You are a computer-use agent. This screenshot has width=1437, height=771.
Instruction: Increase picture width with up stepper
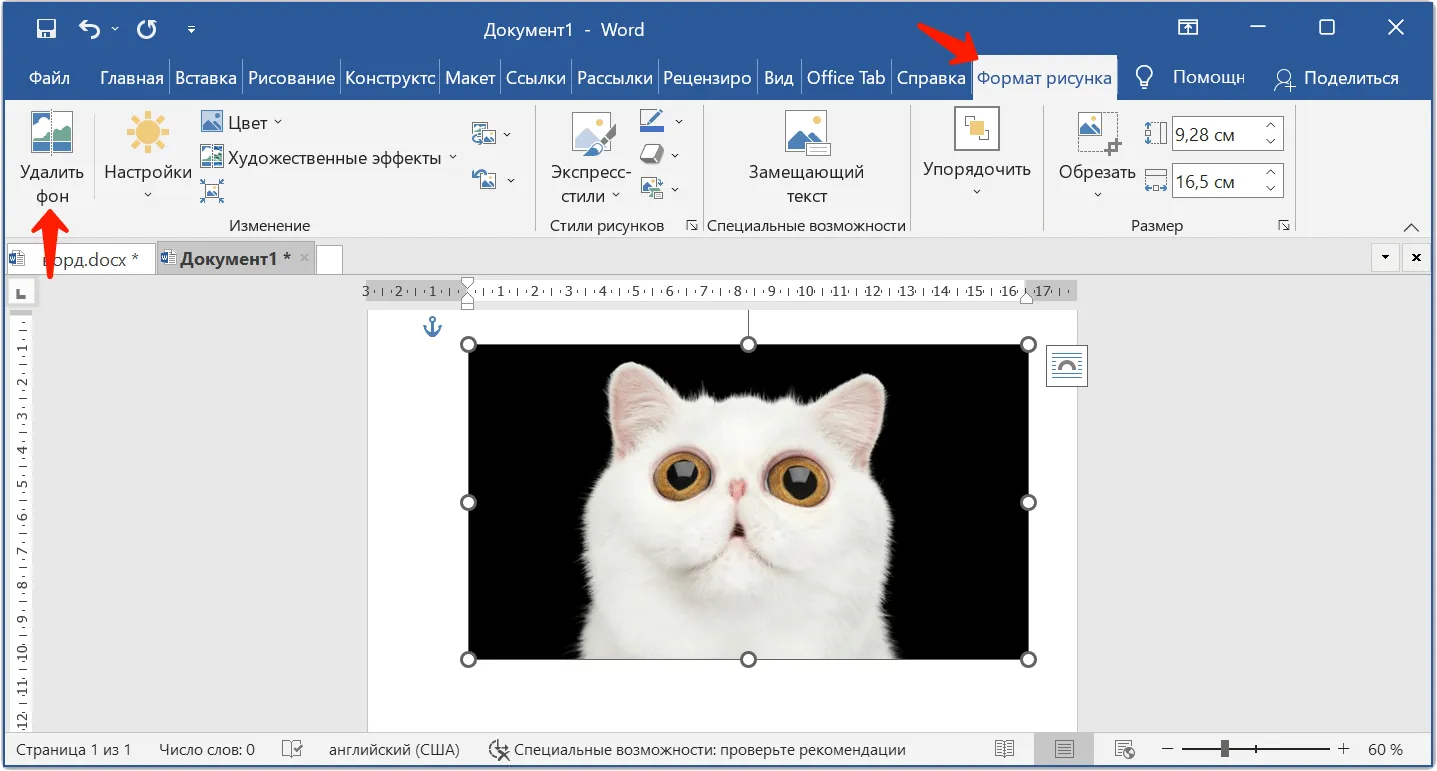point(1271,174)
